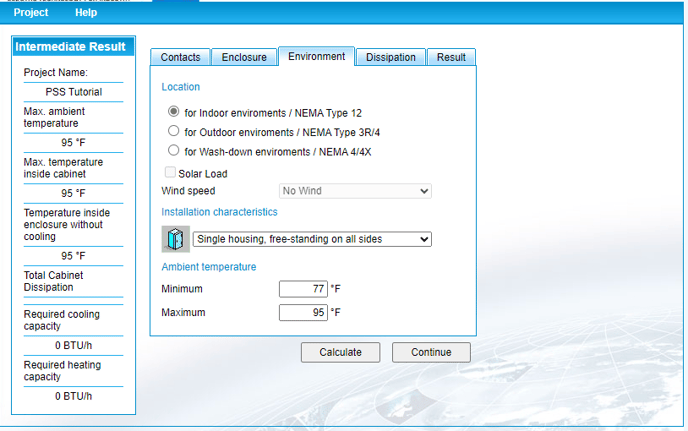Click the PSS Tutorial project name
The height and width of the screenshot is (431, 688).
(74, 92)
